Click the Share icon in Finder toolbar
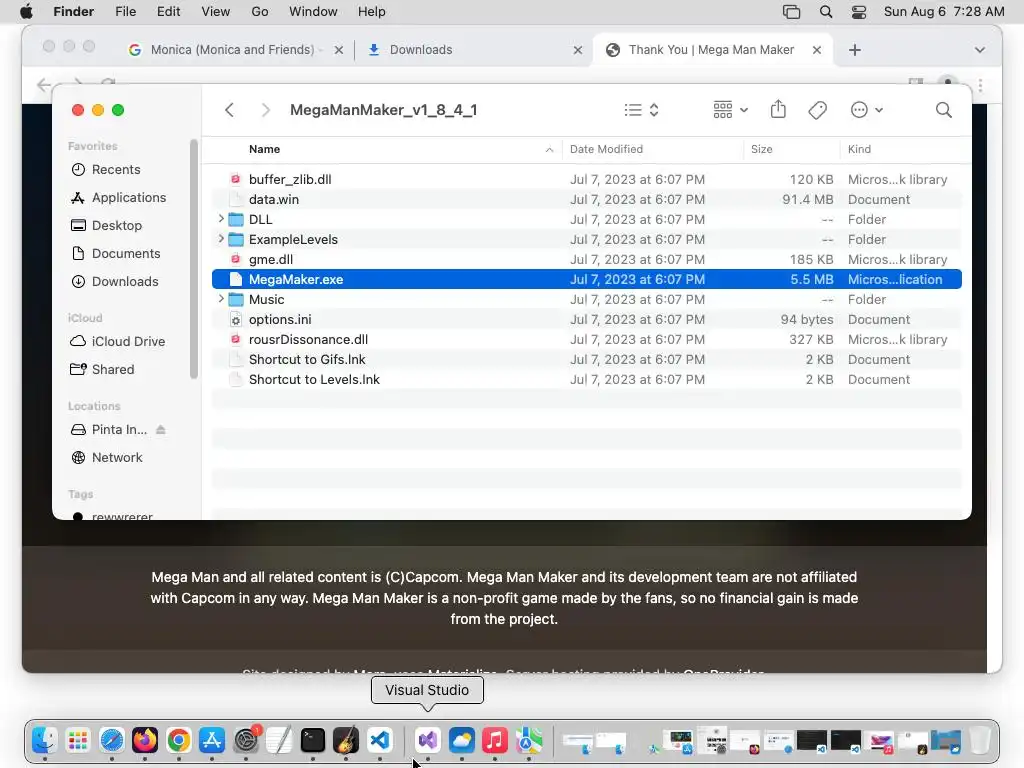 point(778,110)
